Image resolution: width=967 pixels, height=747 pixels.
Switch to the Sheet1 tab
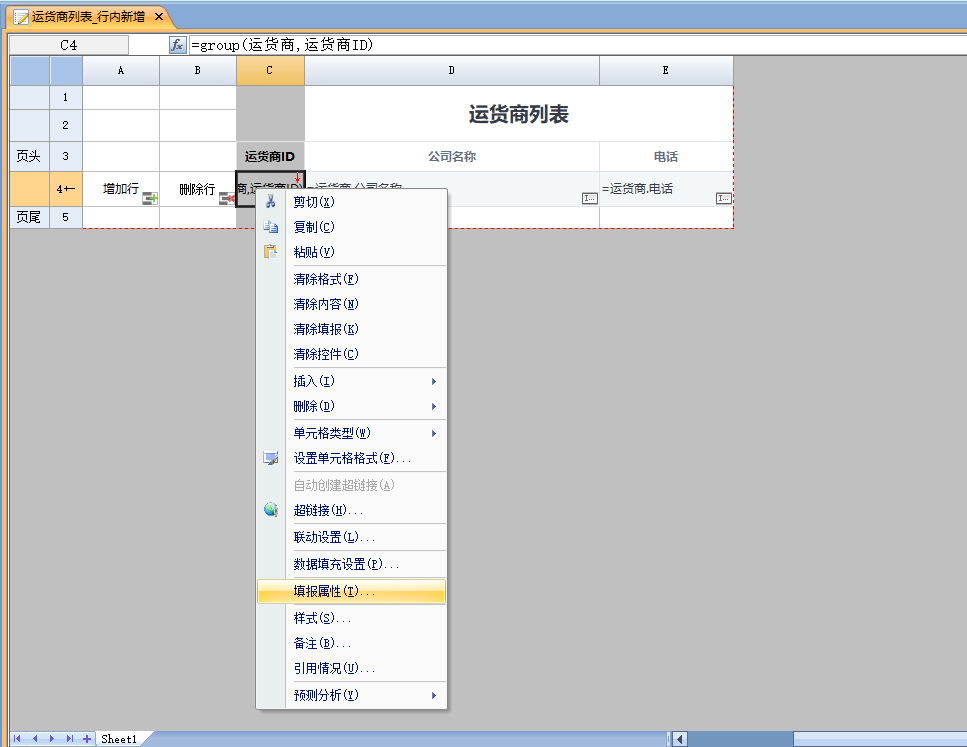(118, 739)
